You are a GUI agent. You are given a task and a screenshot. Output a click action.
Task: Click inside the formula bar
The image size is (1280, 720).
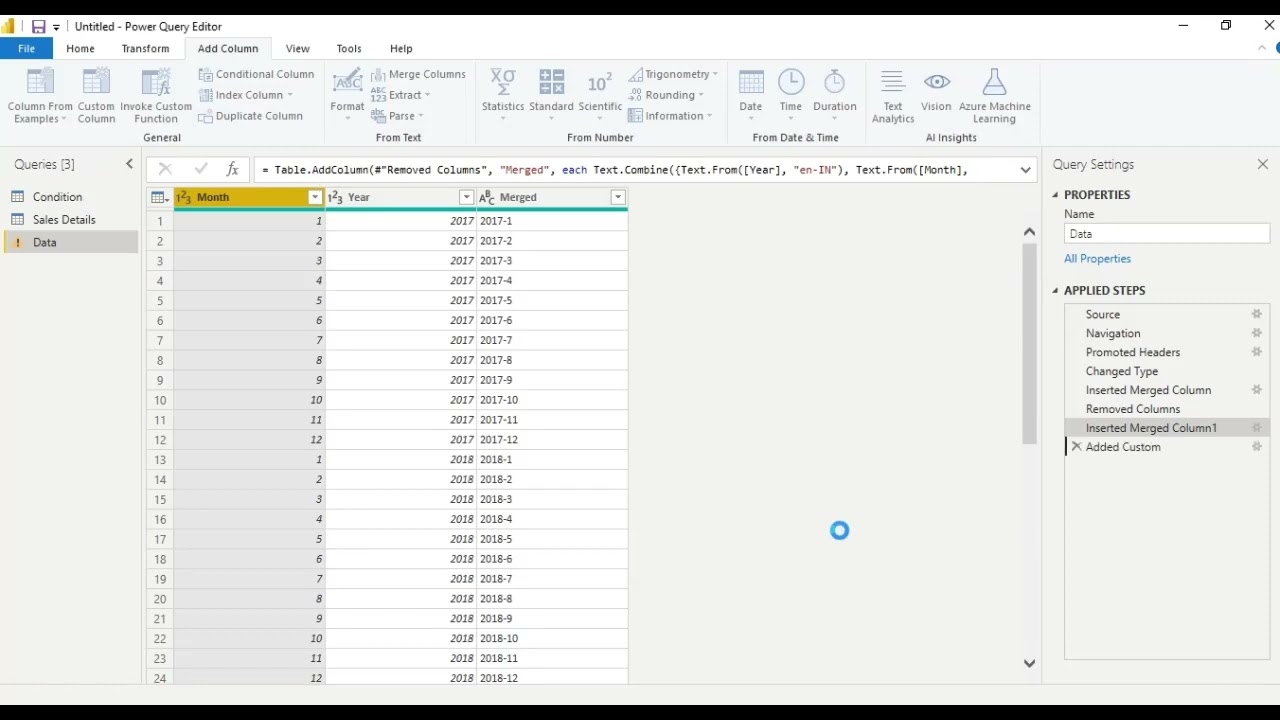tap(635, 170)
